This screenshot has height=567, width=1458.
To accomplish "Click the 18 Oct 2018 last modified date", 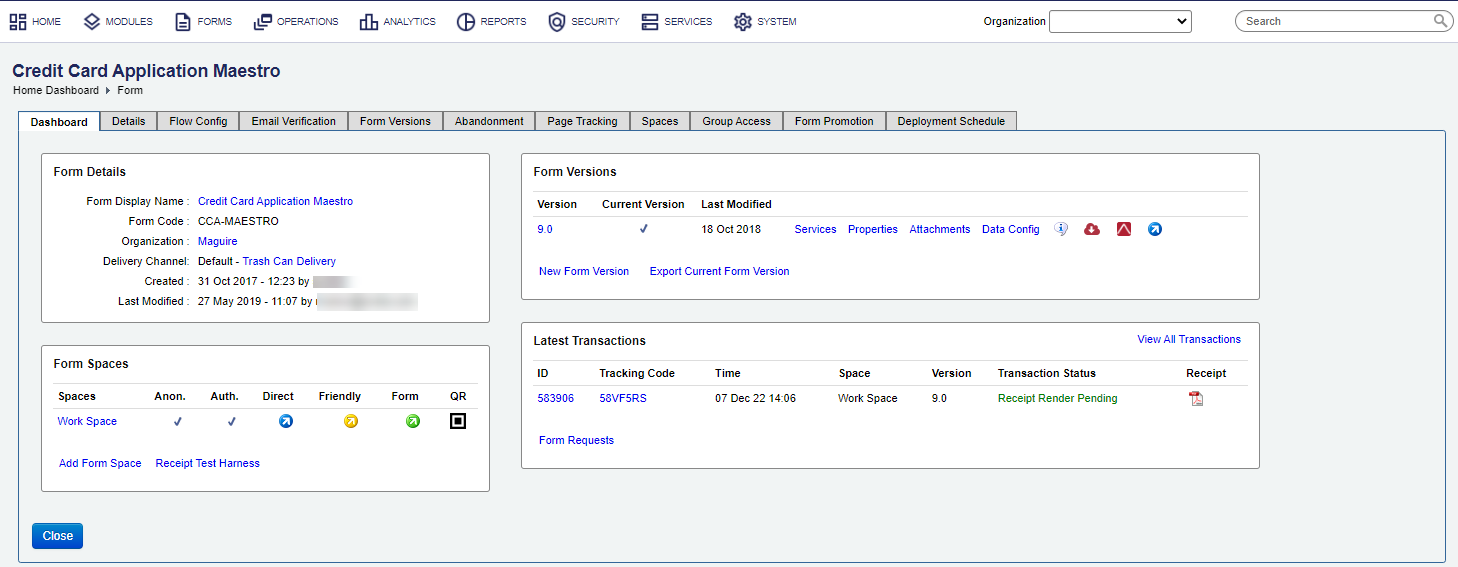I will [x=731, y=229].
